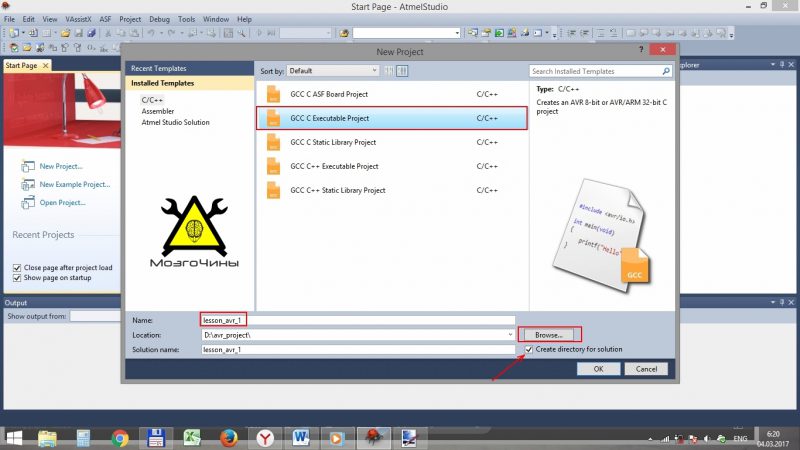Click the New Project toolbar icon
This screenshot has width=800, height=450.
14,33
